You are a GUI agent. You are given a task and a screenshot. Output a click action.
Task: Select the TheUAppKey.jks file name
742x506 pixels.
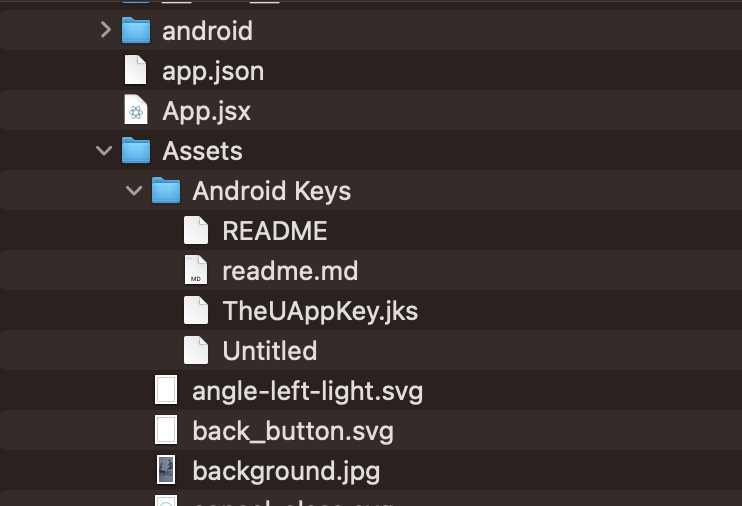(320, 311)
